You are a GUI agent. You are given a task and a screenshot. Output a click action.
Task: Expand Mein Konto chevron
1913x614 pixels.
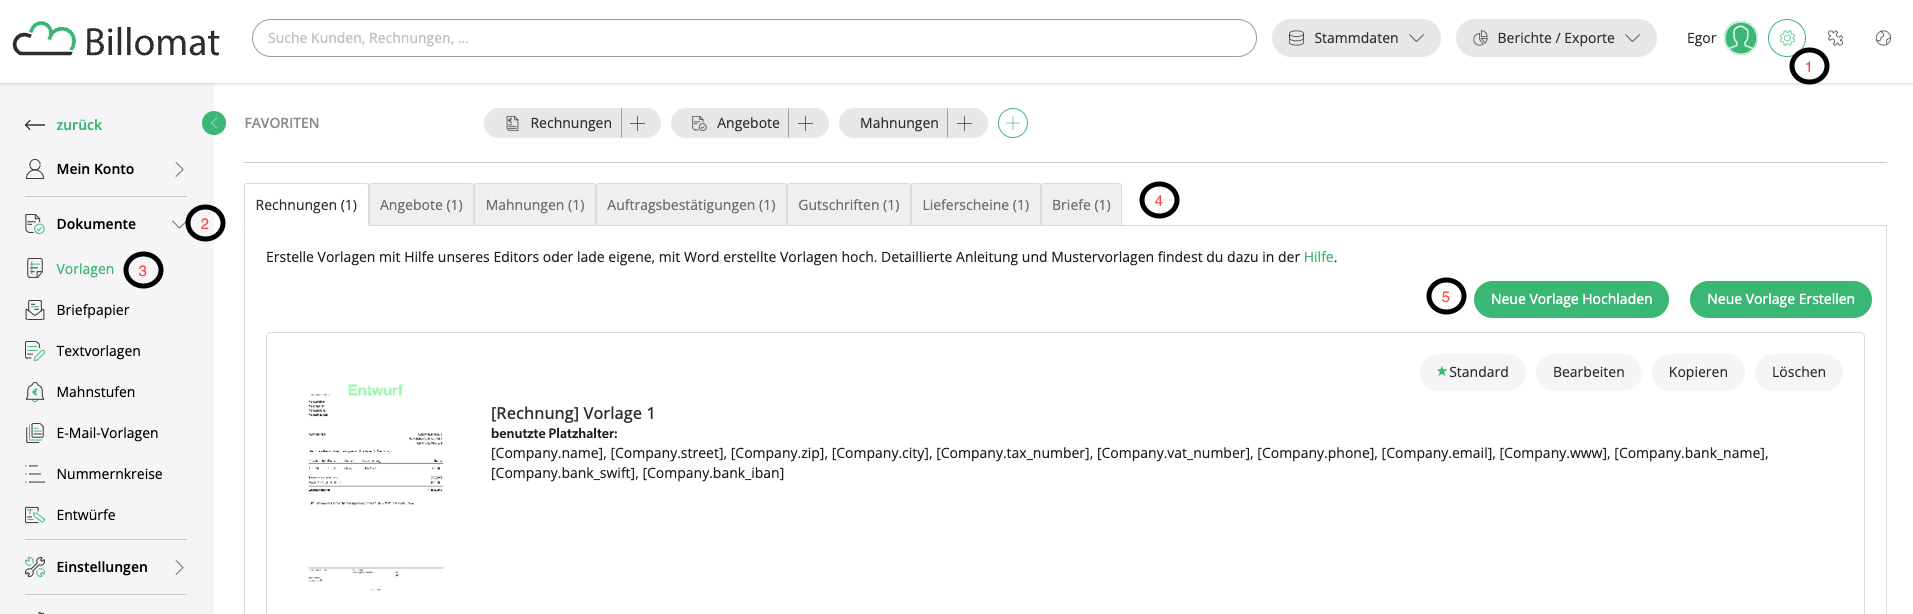tap(180, 169)
